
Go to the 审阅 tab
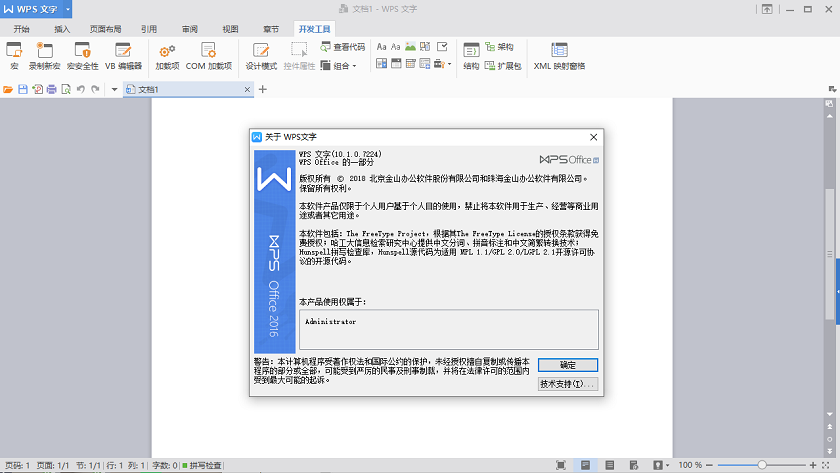190,29
